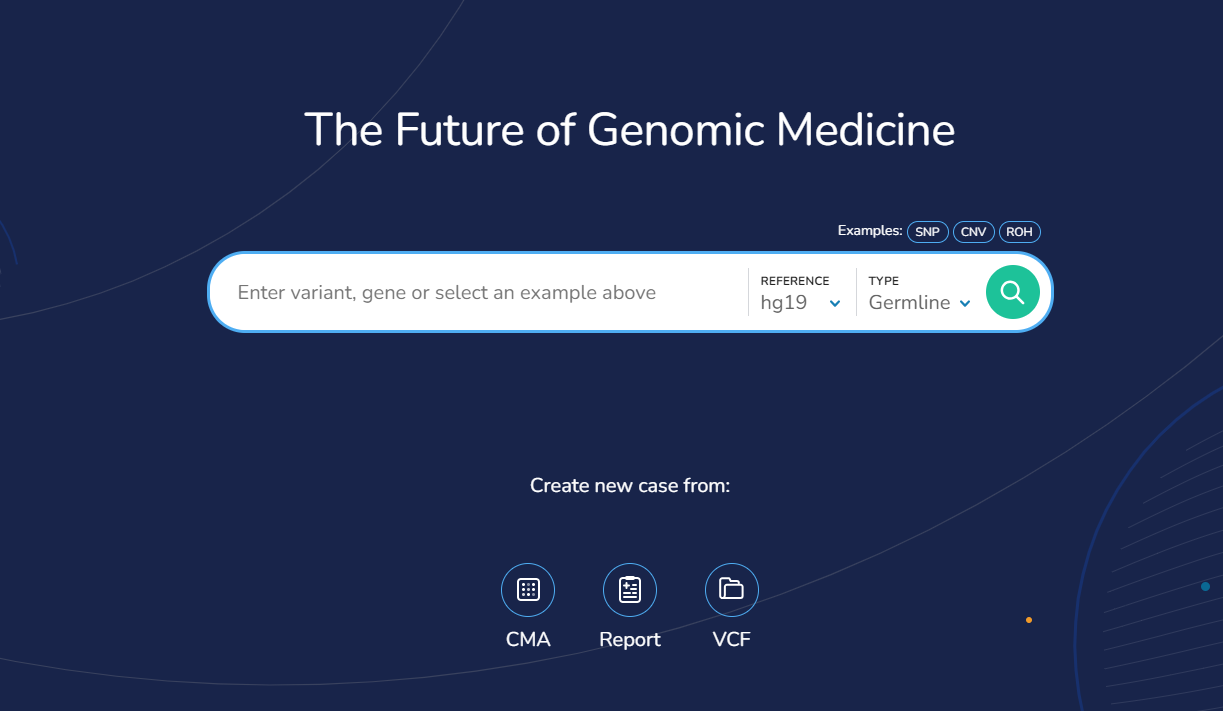Choose the ROH example pill
Viewport: 1223px width, 711px height.
(1019, 232)
